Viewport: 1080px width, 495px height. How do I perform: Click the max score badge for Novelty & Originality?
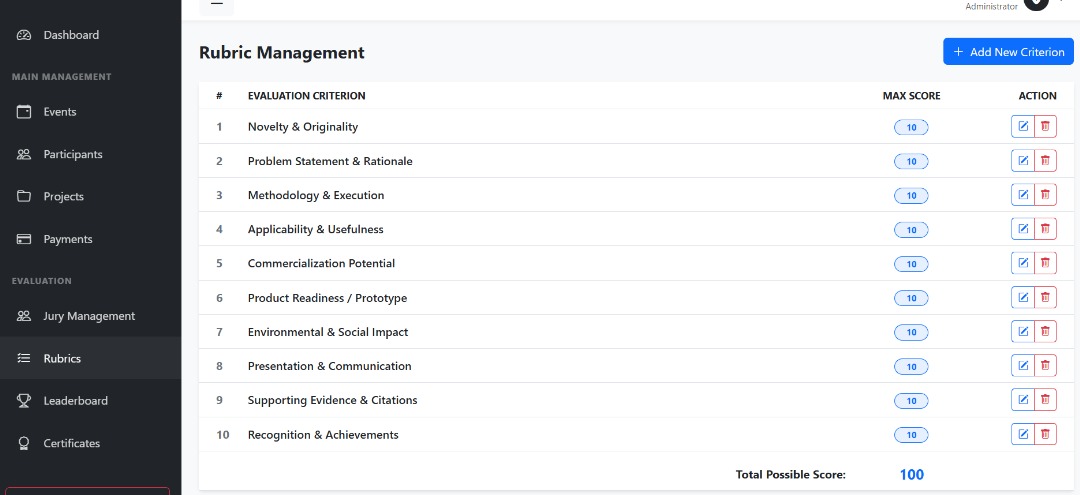911,127
